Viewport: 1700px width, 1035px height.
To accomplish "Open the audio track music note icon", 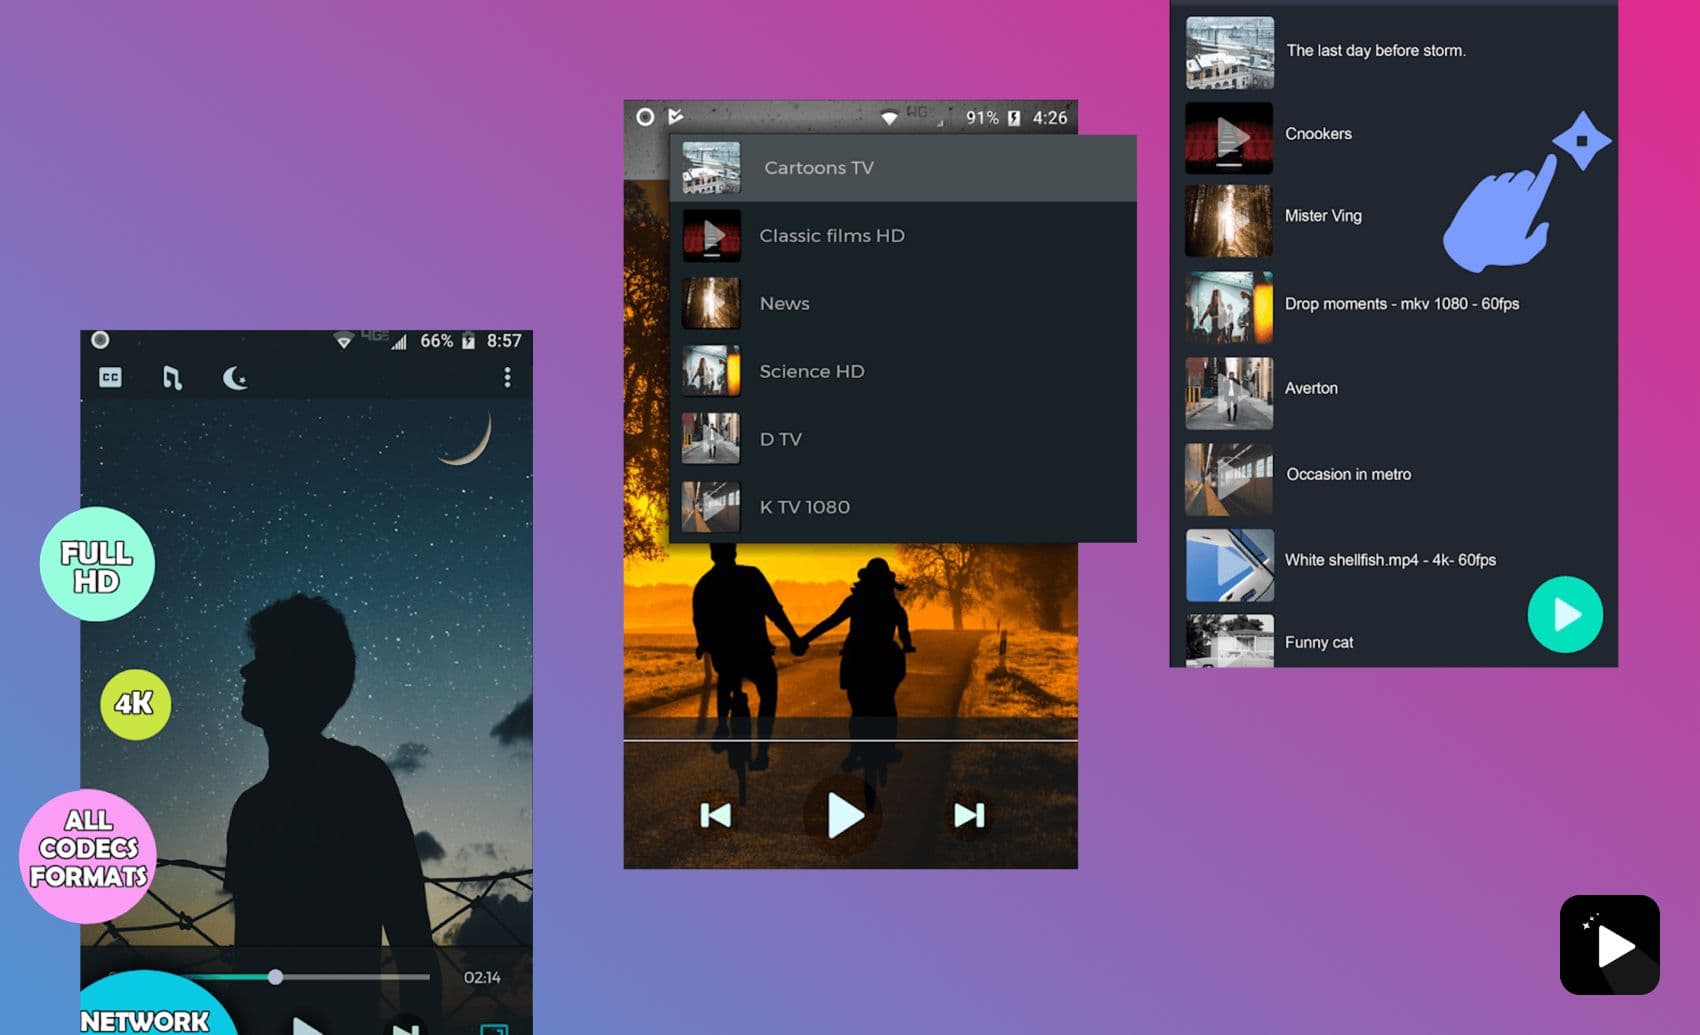I will 172,377.
